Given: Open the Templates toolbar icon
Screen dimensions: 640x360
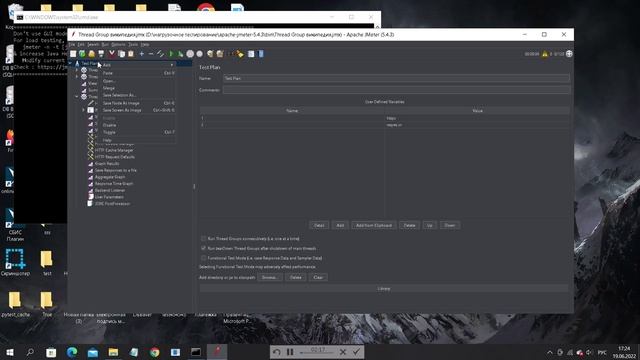Looking at the screenshot, I should [x=82, y=54].
